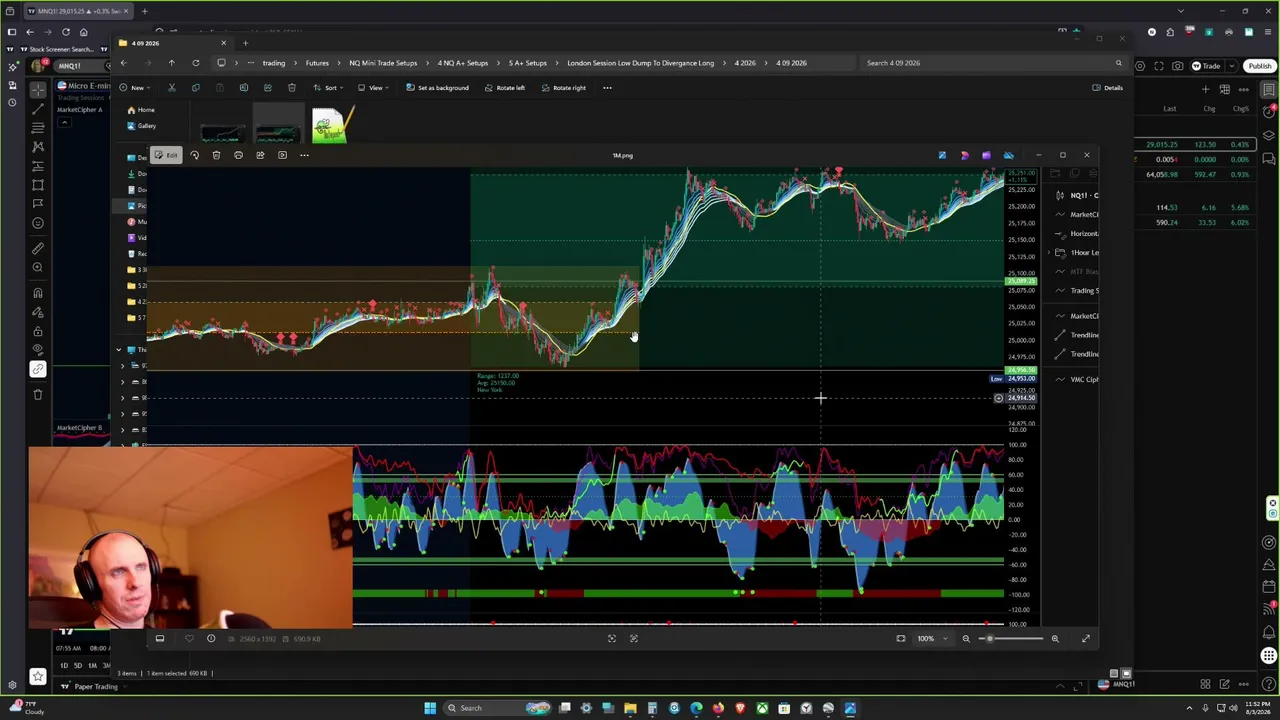Print the image from Photos toolbar
Image resolution: width=1280 pixels, height=720 pixels.
coord(238,155)
